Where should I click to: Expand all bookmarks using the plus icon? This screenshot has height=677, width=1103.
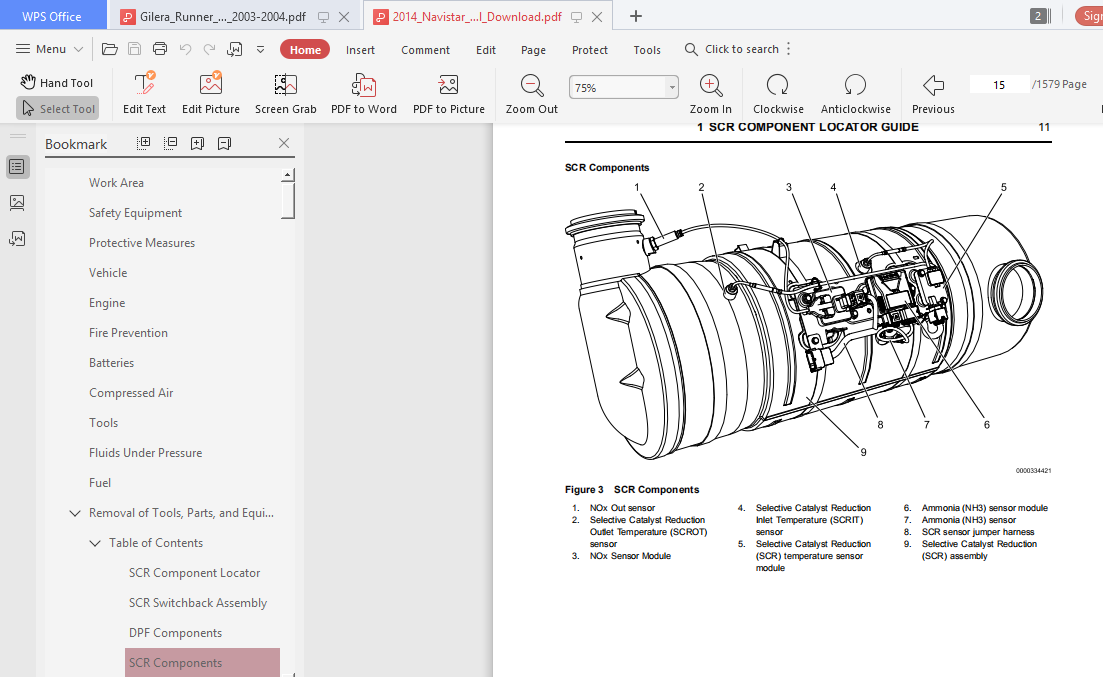click(x=144, y=144)
